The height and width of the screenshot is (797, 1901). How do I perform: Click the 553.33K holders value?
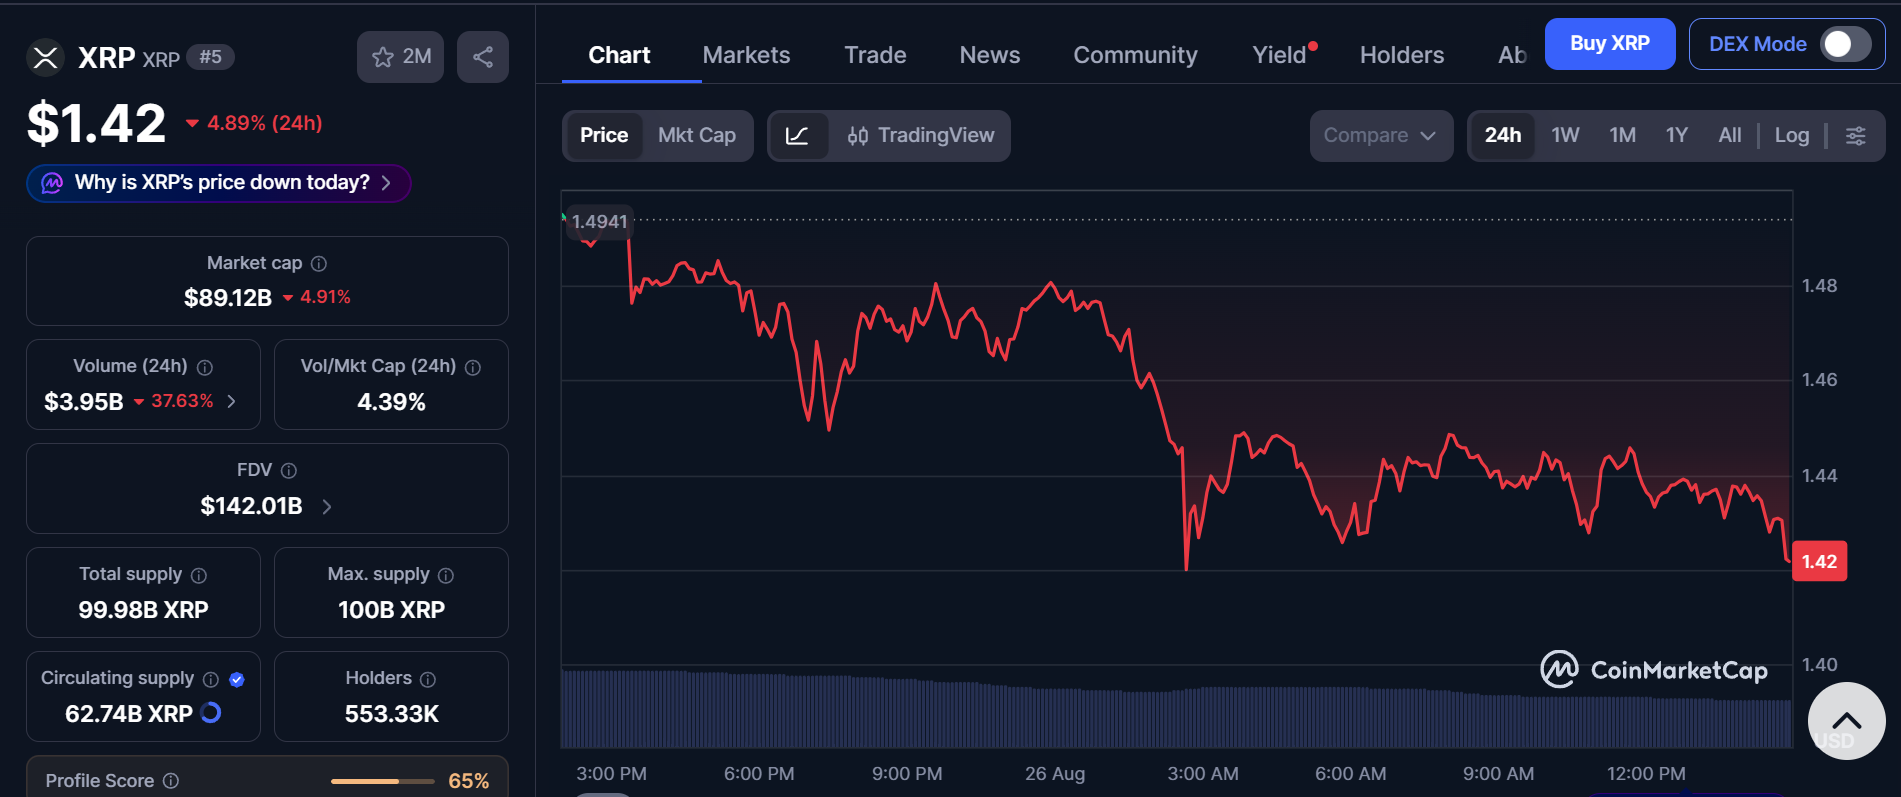tap(392, 714)
